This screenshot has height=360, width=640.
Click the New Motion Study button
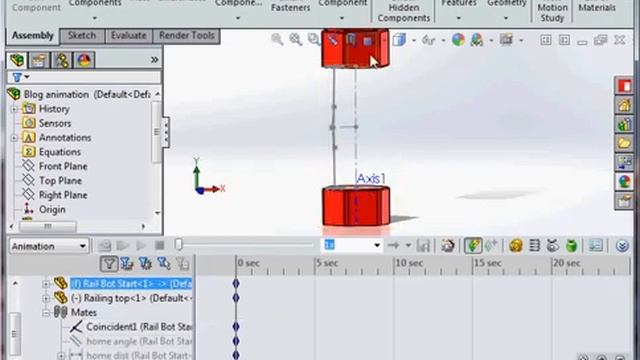coord(552,11)
